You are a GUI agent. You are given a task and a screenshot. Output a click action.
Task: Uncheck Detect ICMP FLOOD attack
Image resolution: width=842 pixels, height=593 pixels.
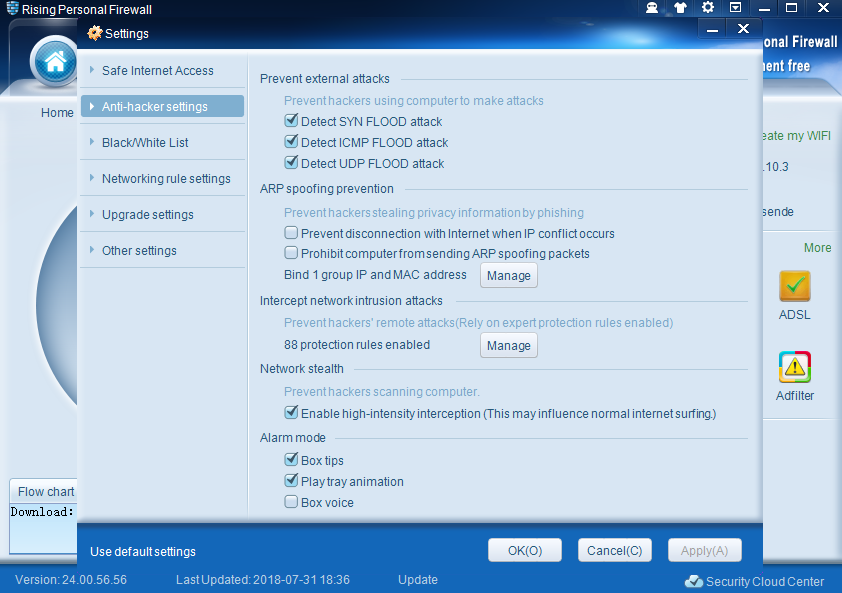point(291,141)
